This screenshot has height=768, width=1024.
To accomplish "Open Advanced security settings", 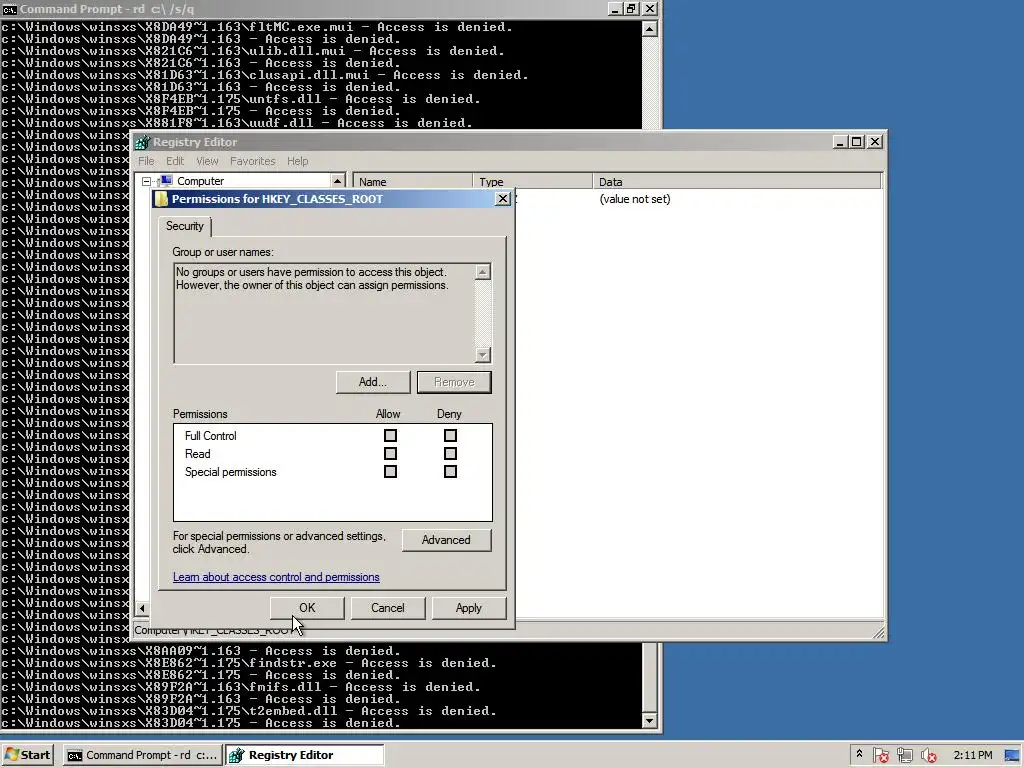I will (x=446, y=540).
